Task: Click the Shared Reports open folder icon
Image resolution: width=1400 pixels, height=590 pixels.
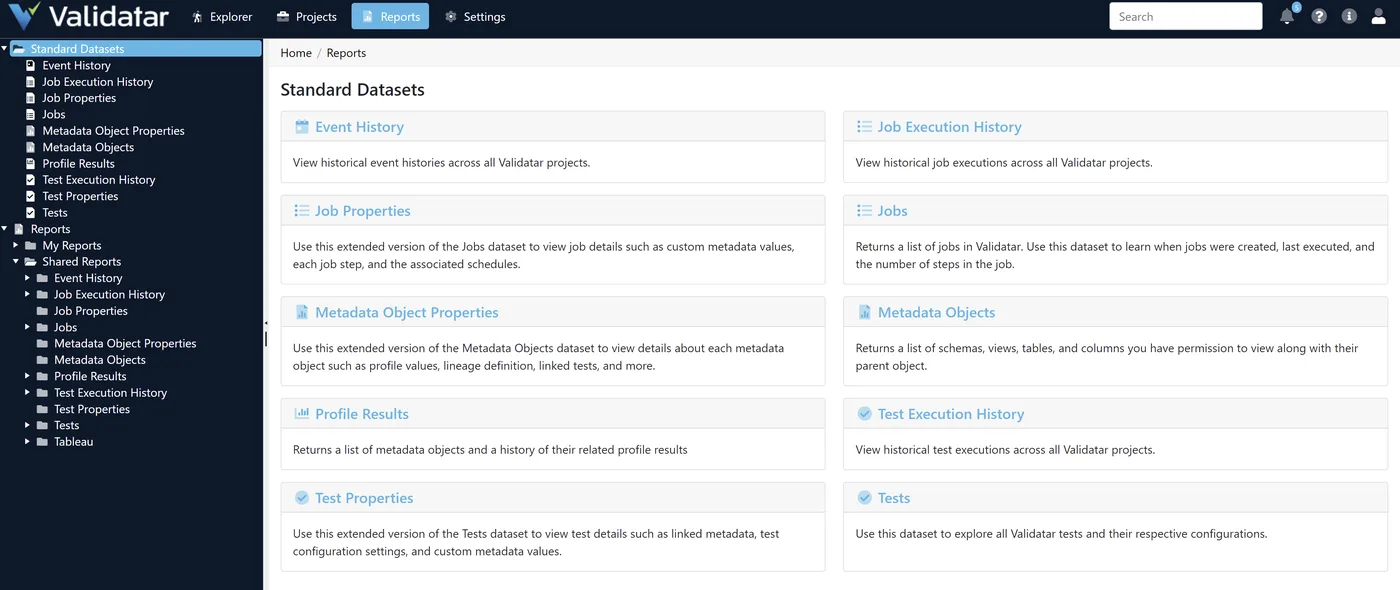Action: [x=30, y=262]
